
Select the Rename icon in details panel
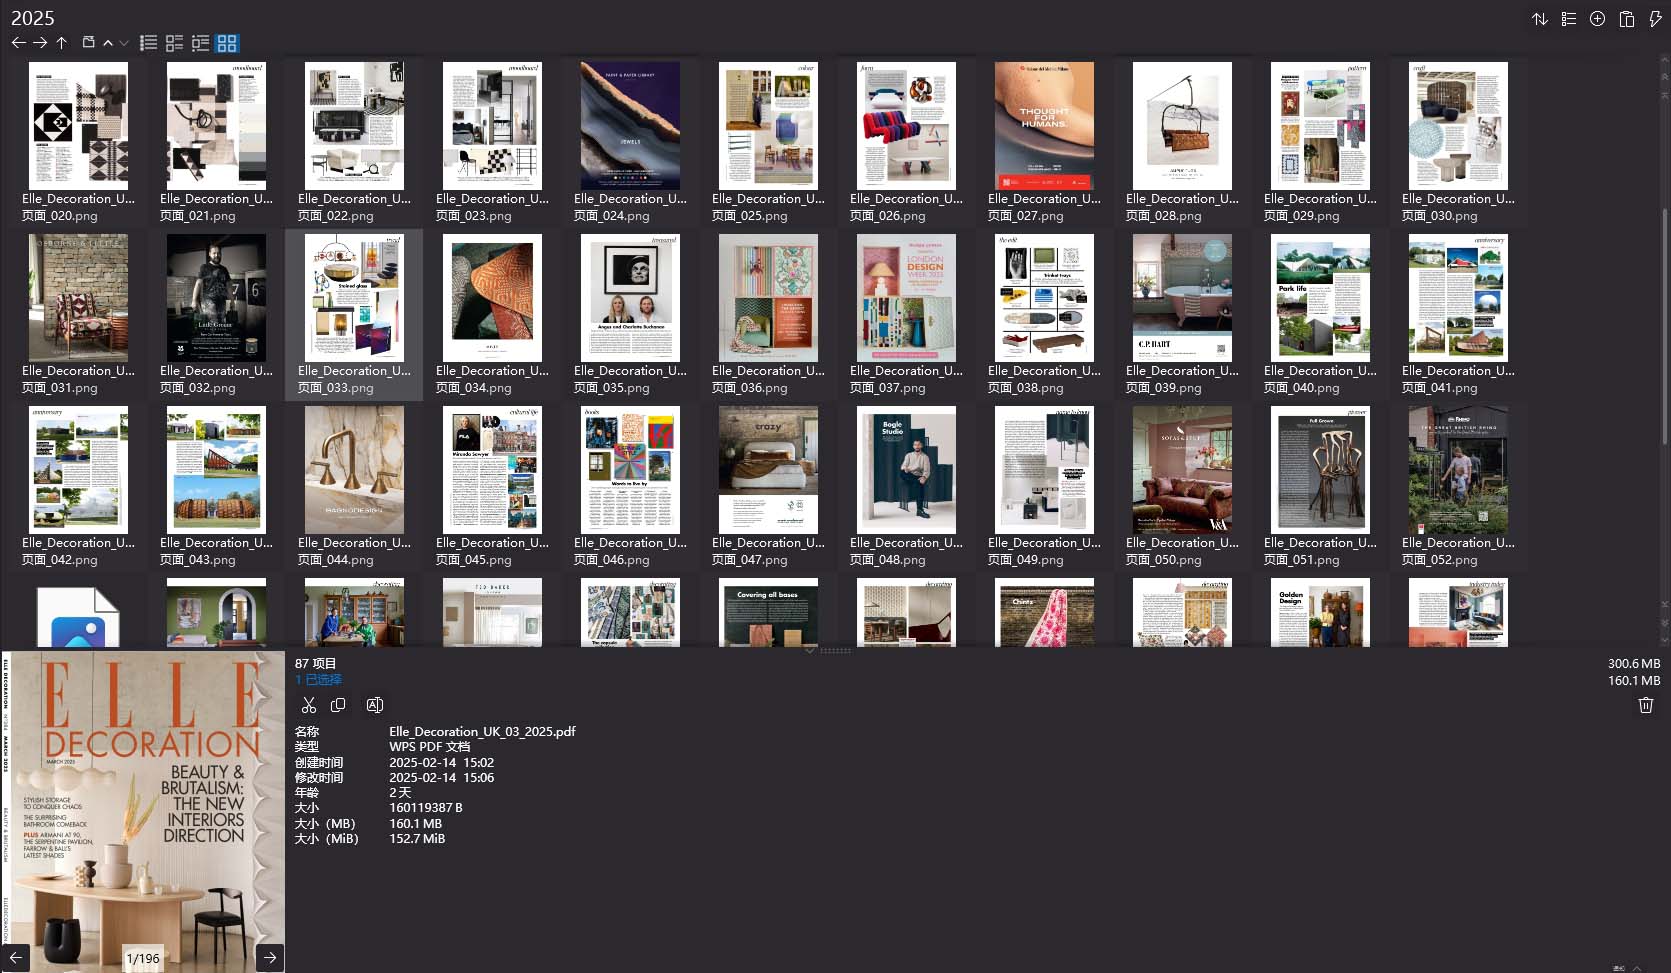(374, 704)
